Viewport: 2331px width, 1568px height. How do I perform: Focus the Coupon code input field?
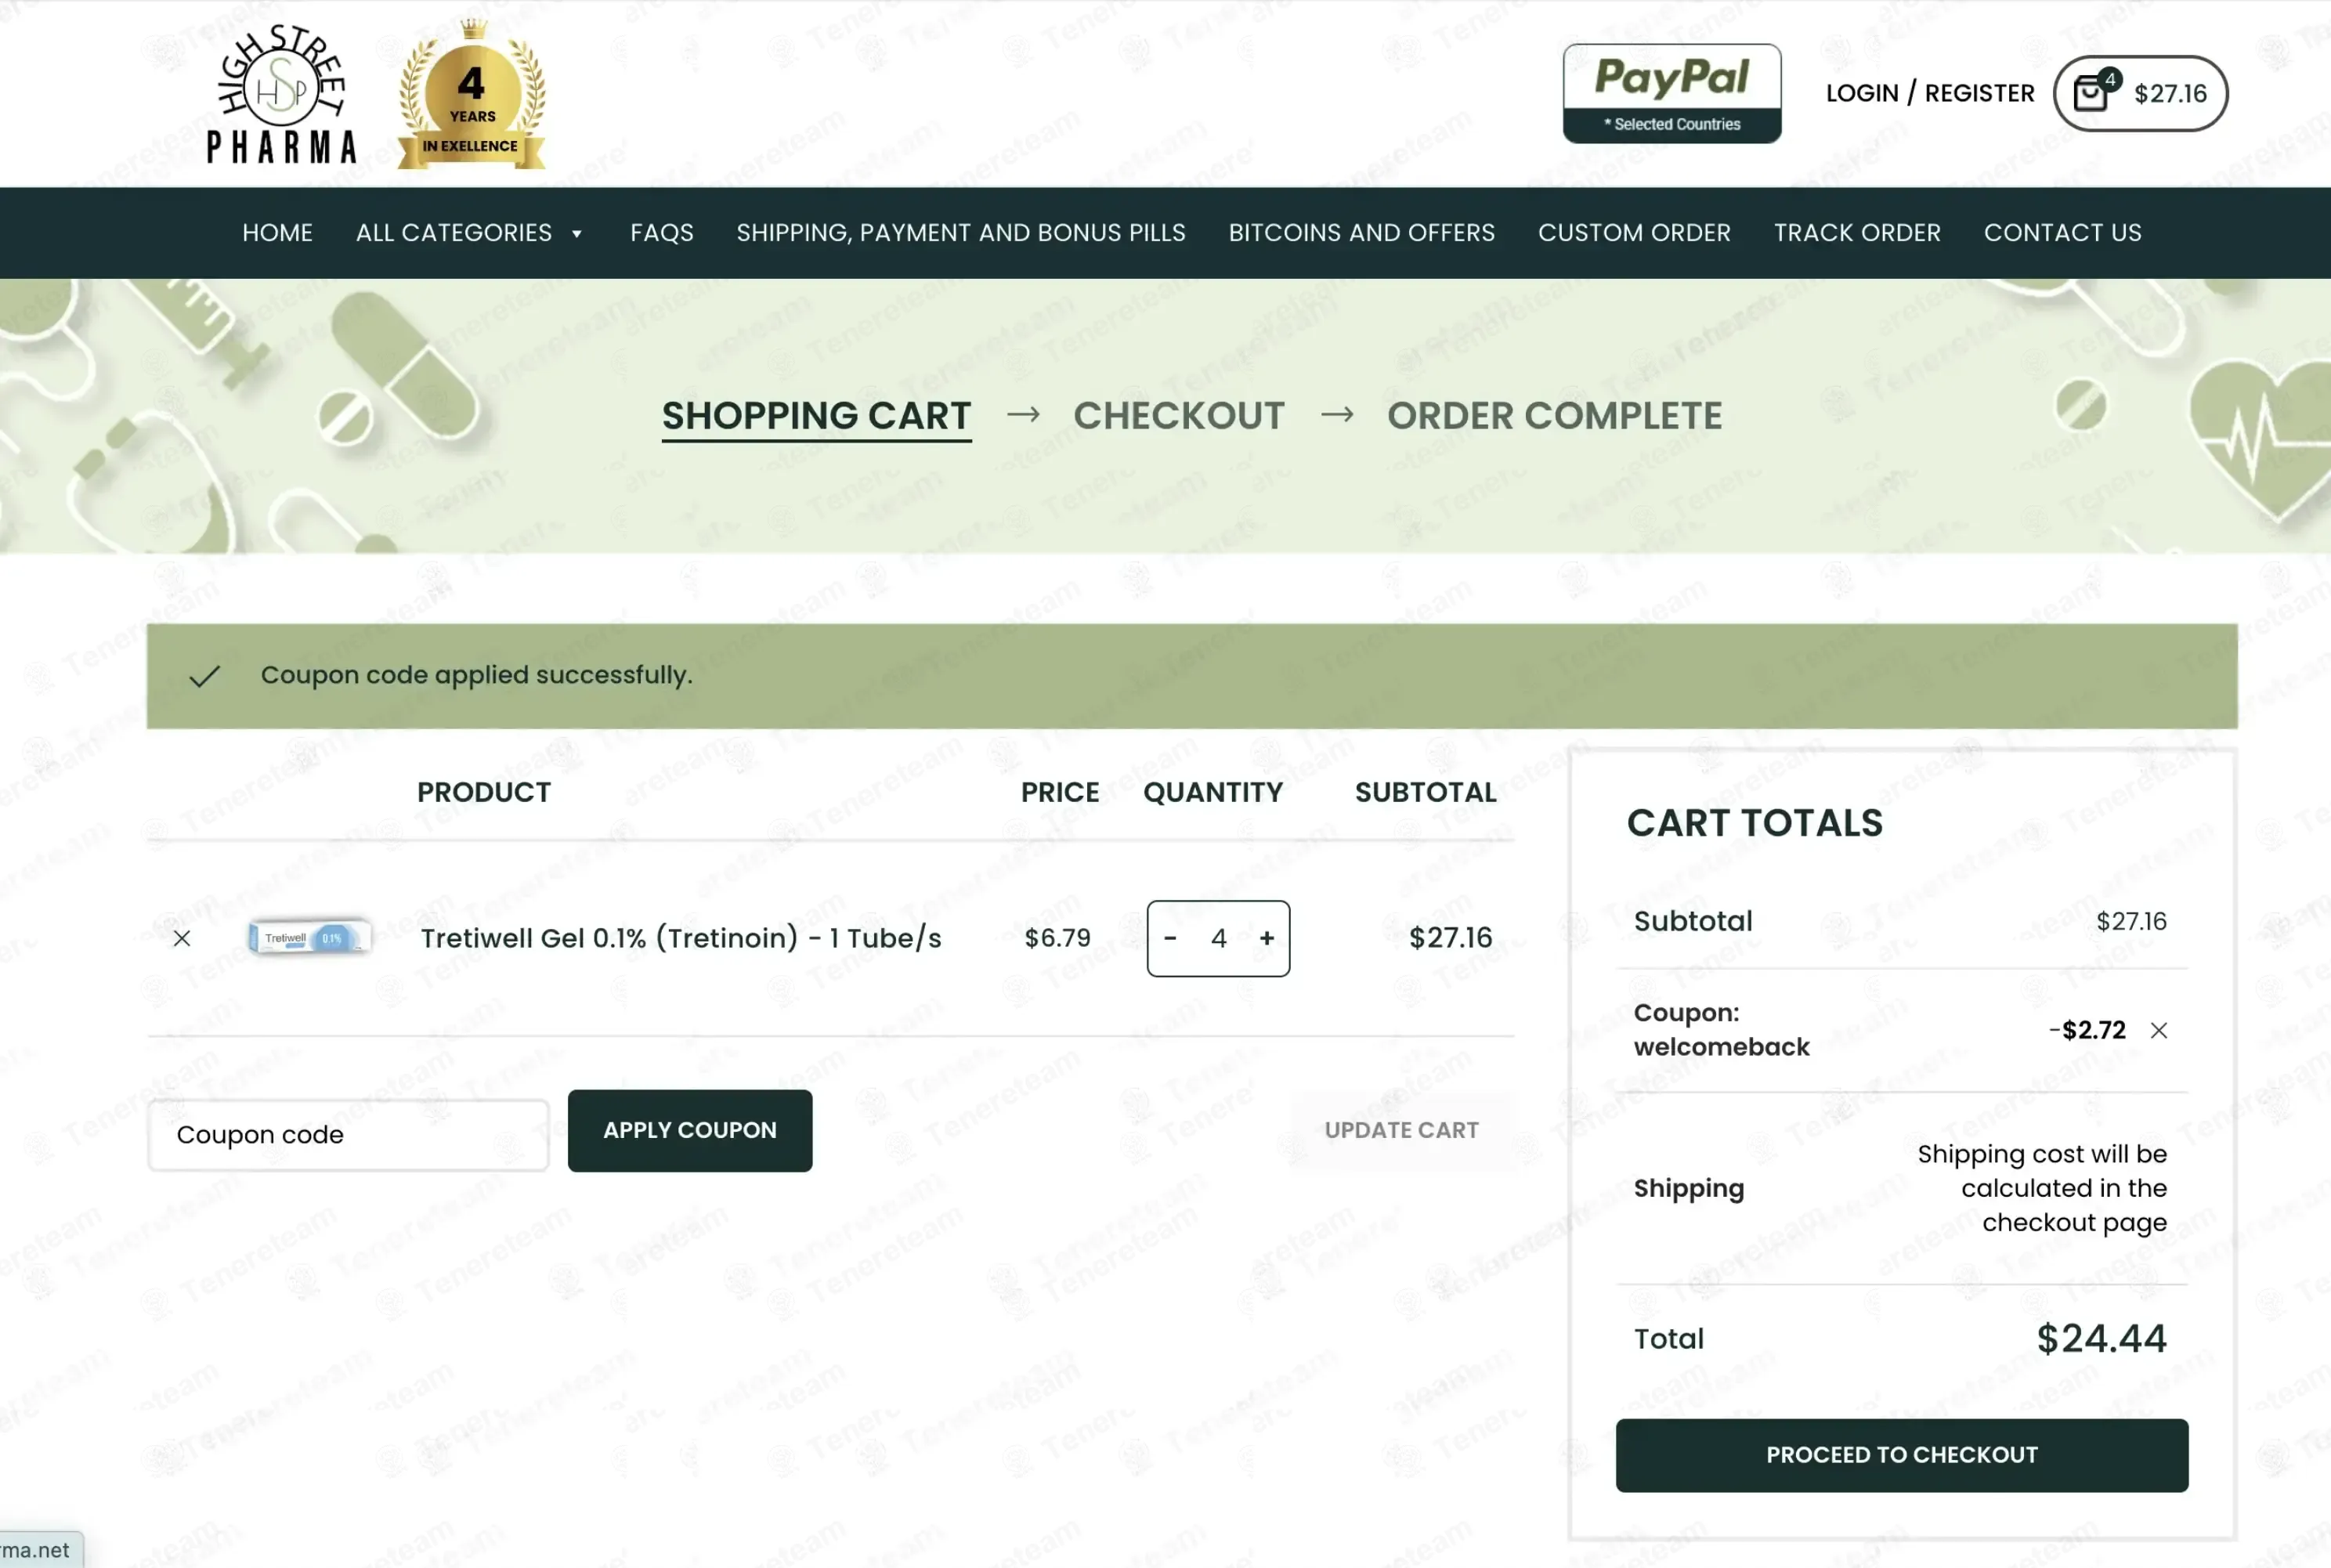(348, 1135)
